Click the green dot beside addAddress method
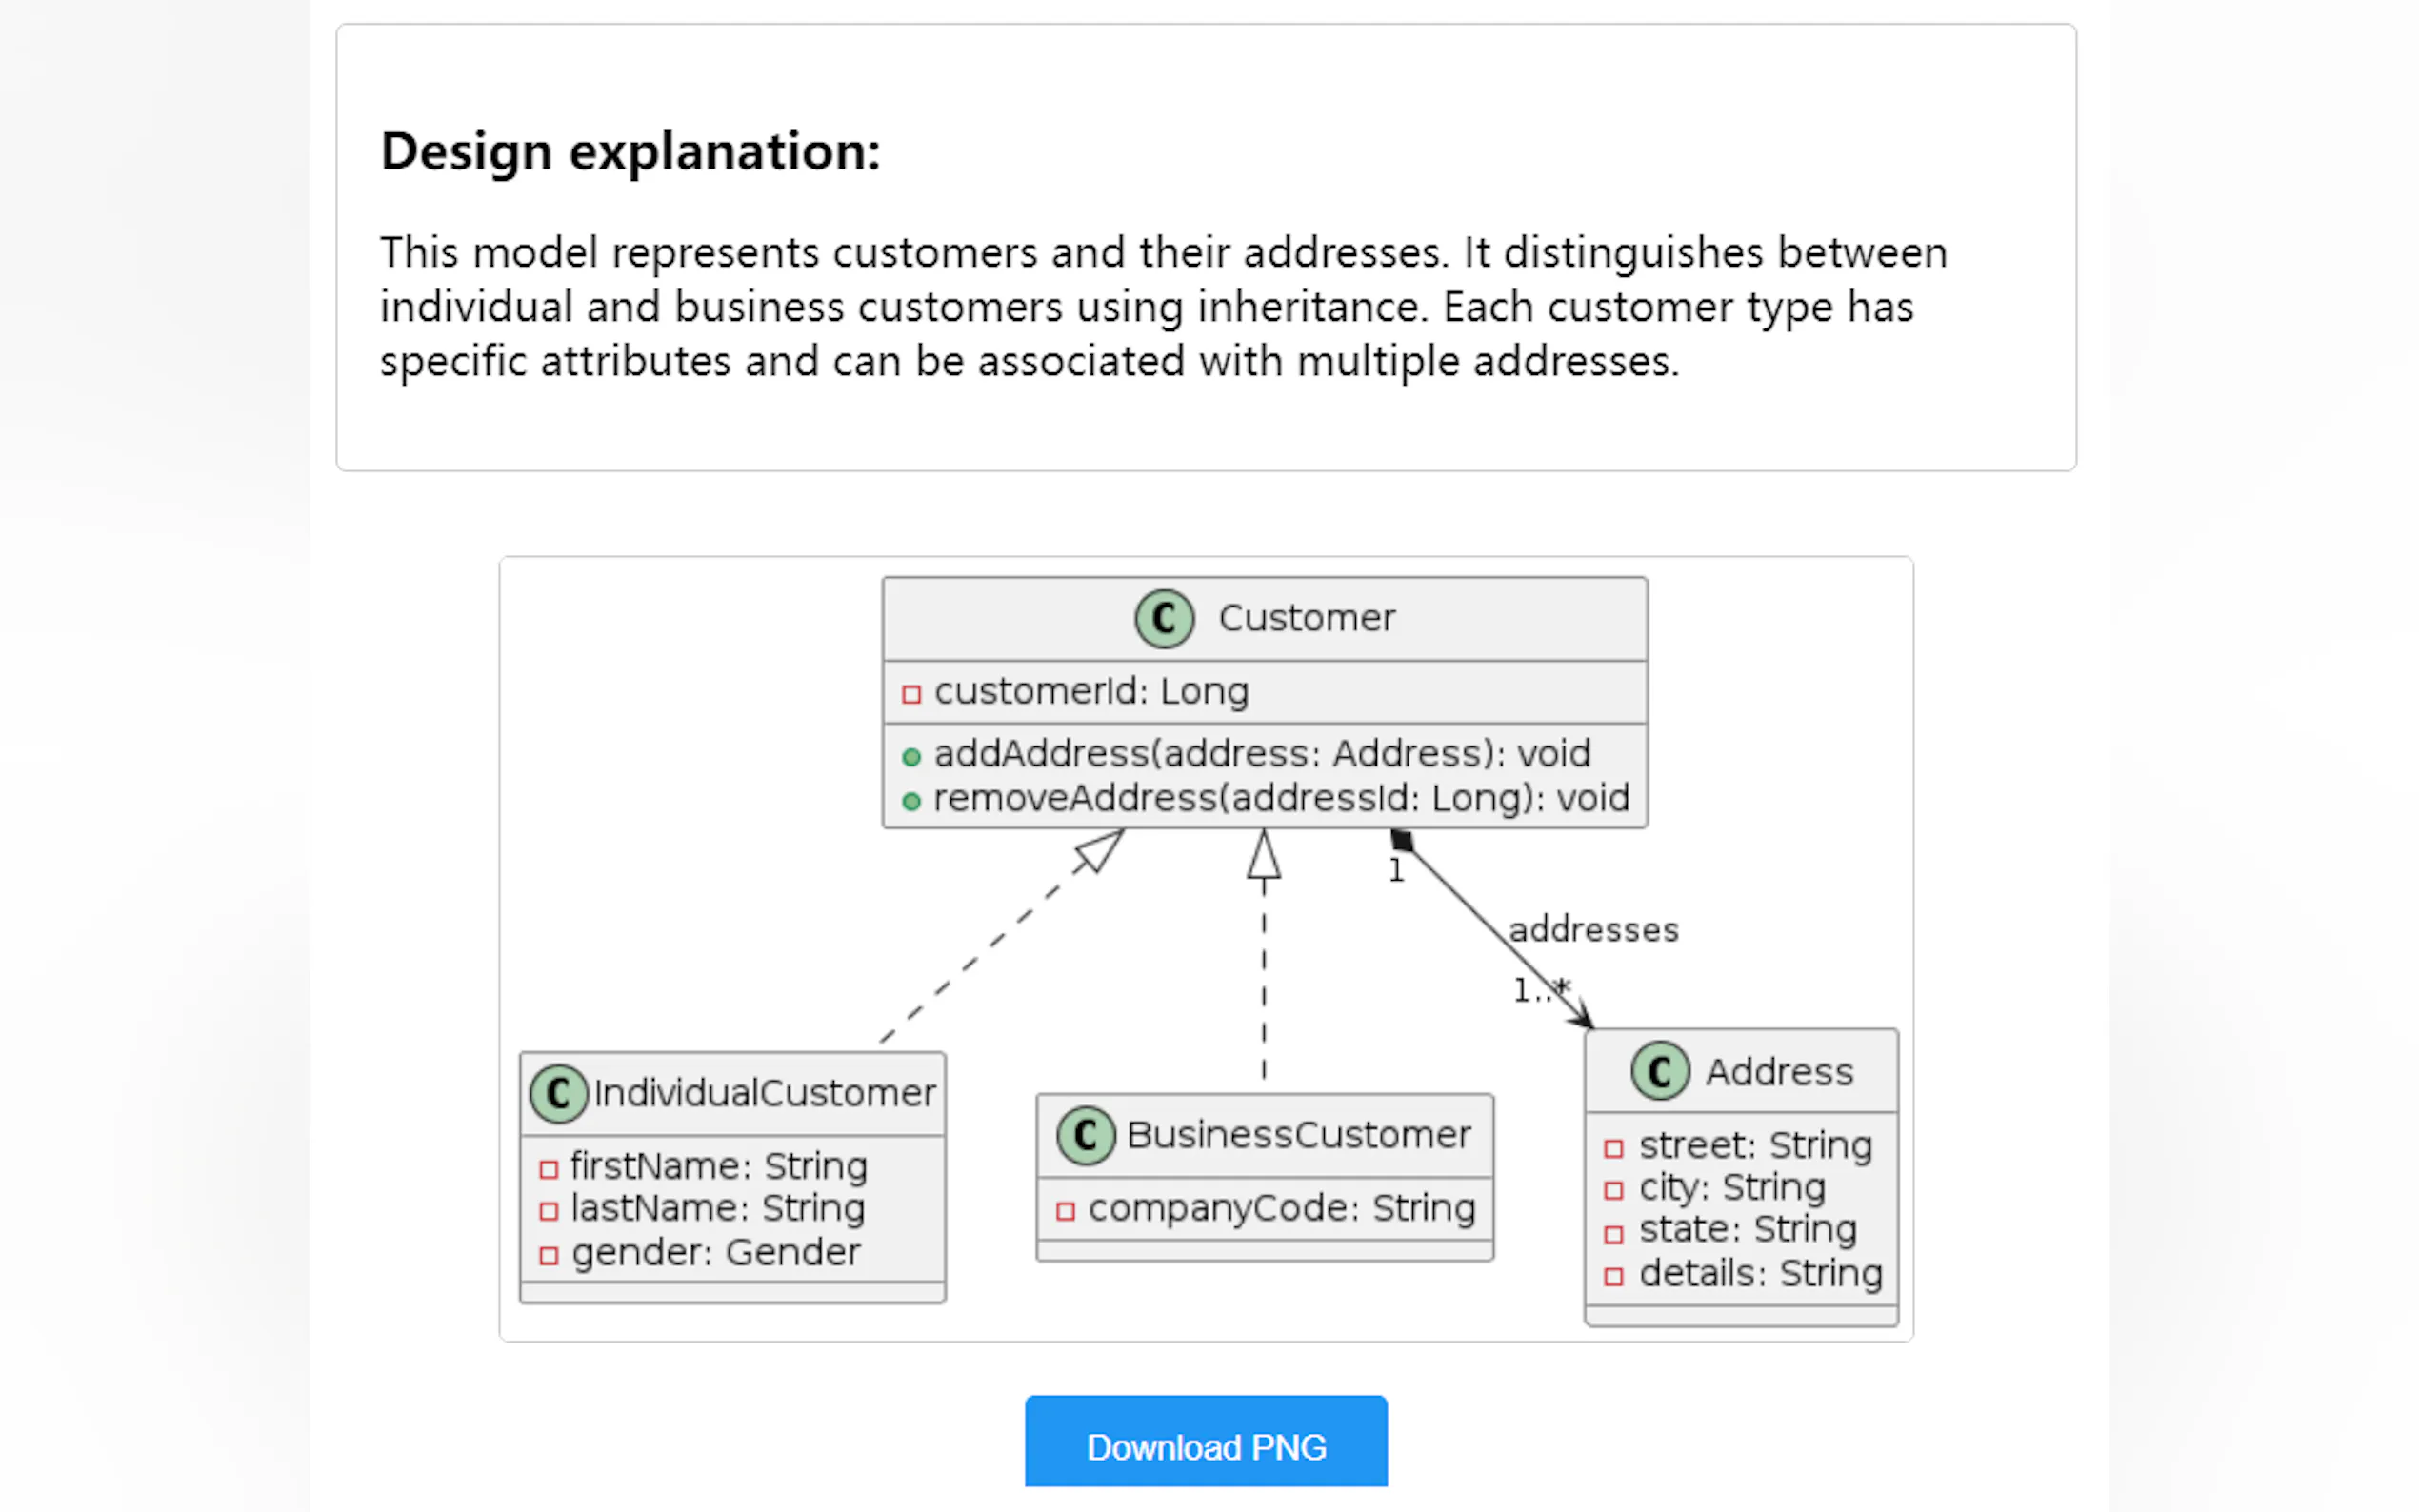 [910, 757]
